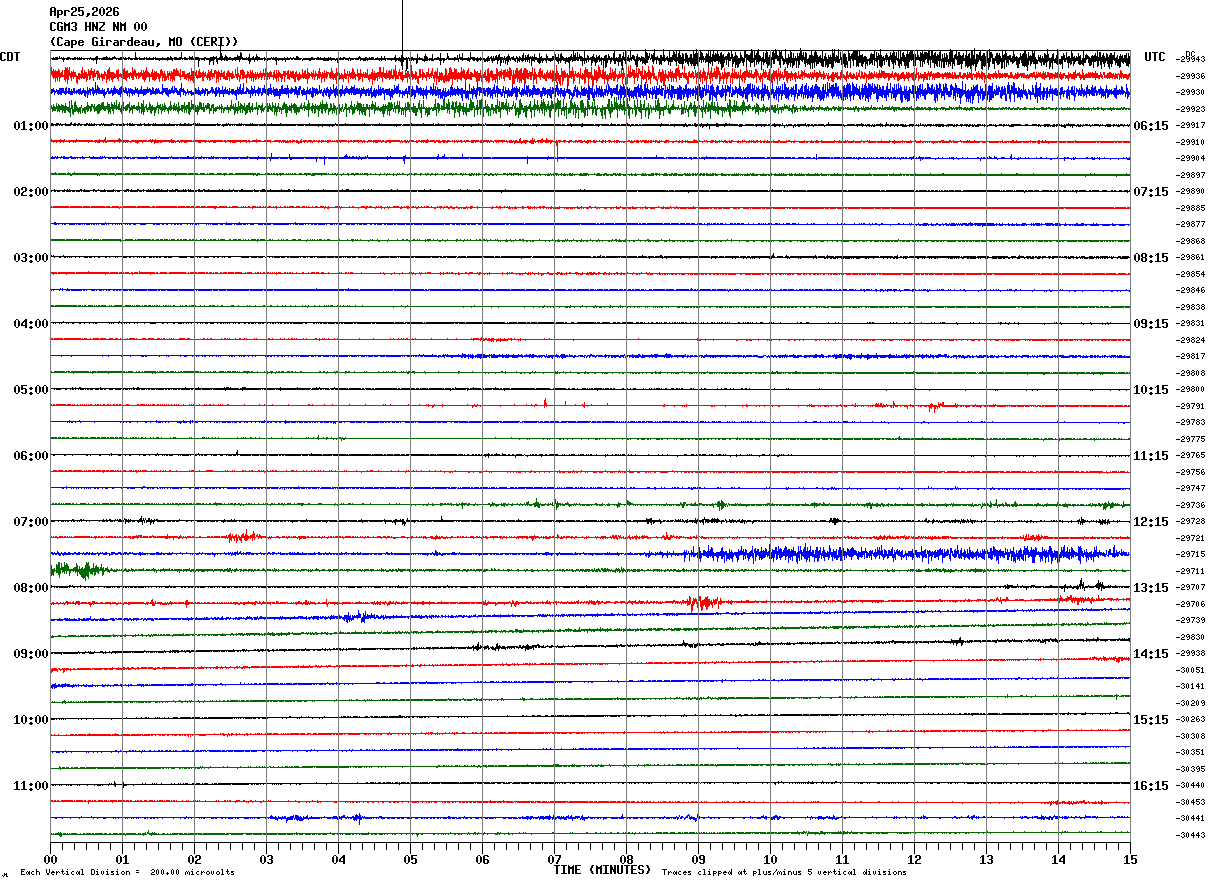
Task: Click the station code 'CGM3 HNZ NM 00'
Action: tap(98, 27)
